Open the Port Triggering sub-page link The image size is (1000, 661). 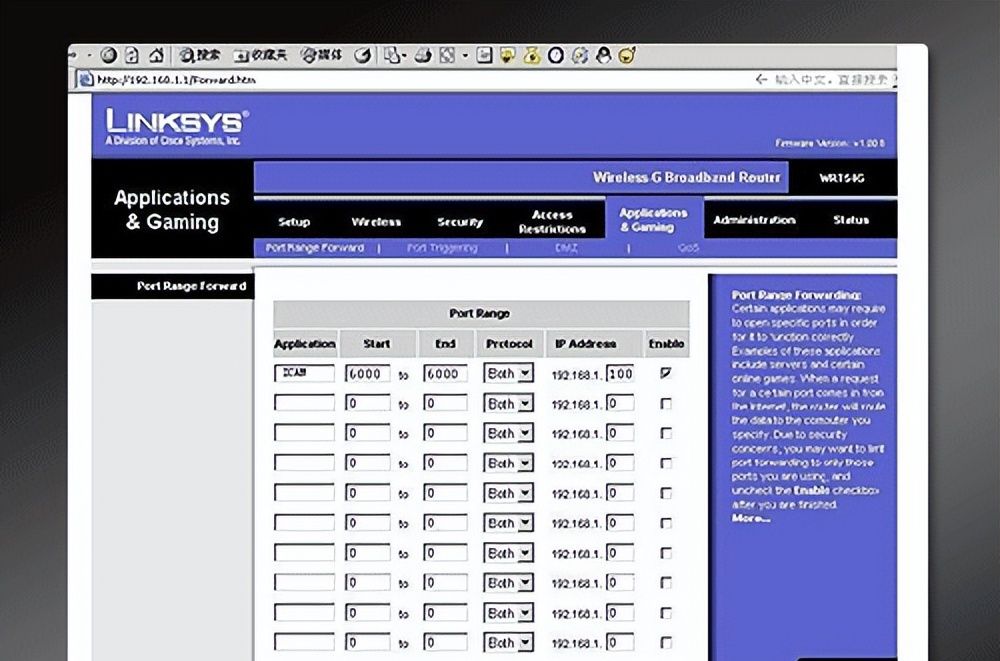click(x=442, y=248)
